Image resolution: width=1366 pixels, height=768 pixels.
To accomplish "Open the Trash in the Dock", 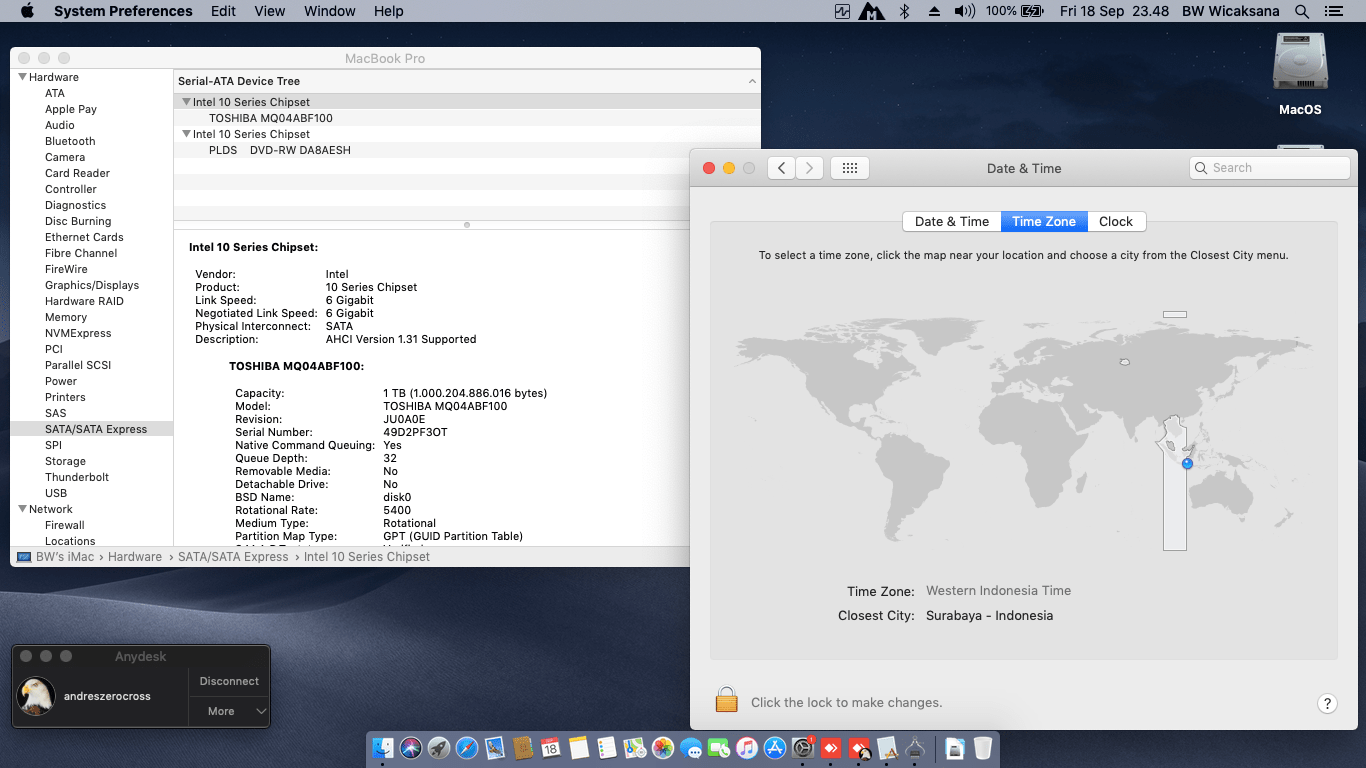I will coord(983,747).
